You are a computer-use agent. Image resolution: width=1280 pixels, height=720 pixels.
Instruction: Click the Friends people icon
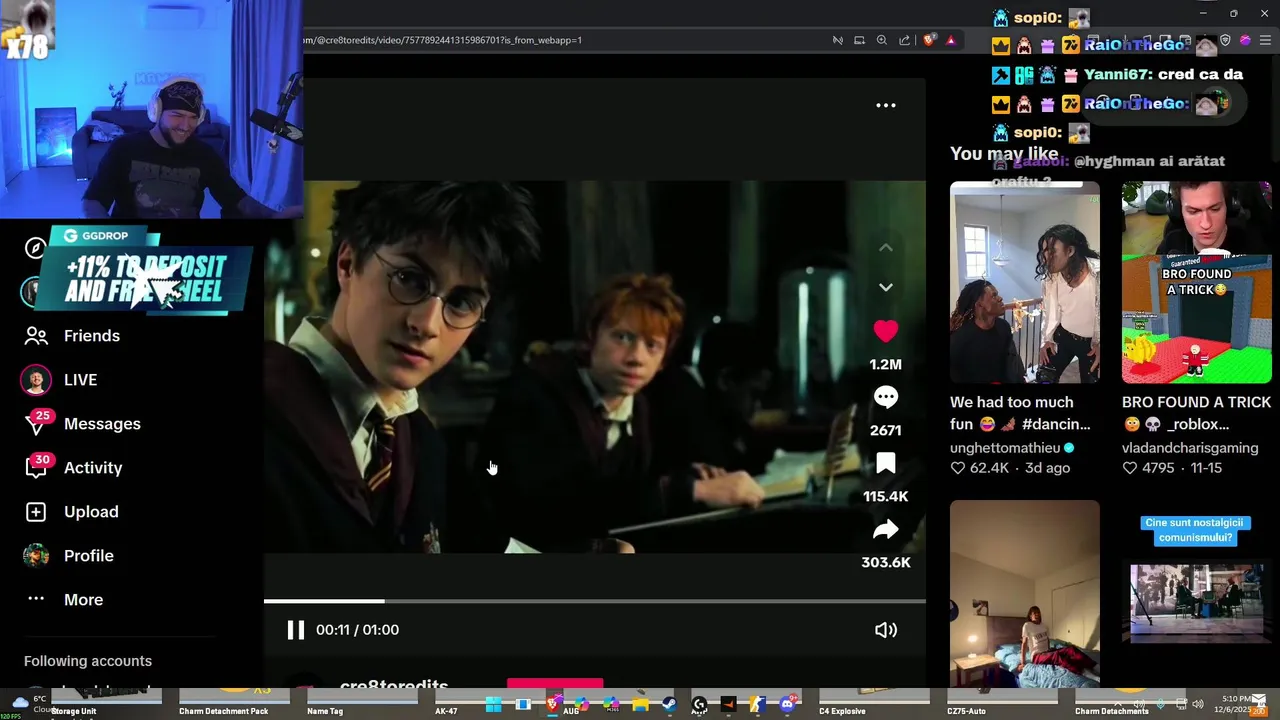click(36, 336)
